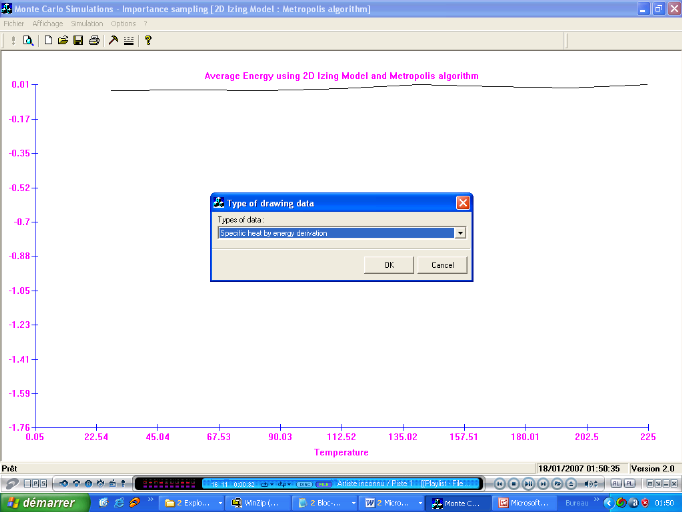Click the Prêt status bar text
682x512 pixels.
pos(9,469)
